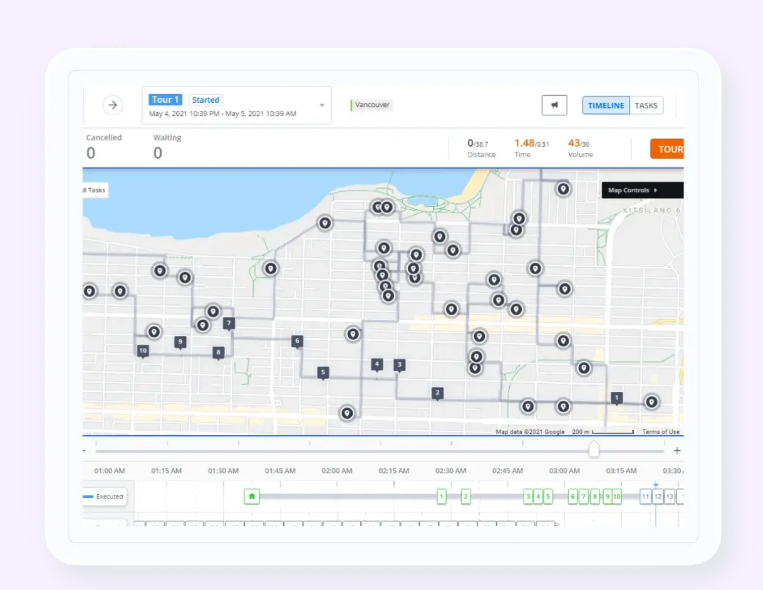Click the right-arrow collapse button
This screenshot has height=590, width=763.
tap(112, 105)
